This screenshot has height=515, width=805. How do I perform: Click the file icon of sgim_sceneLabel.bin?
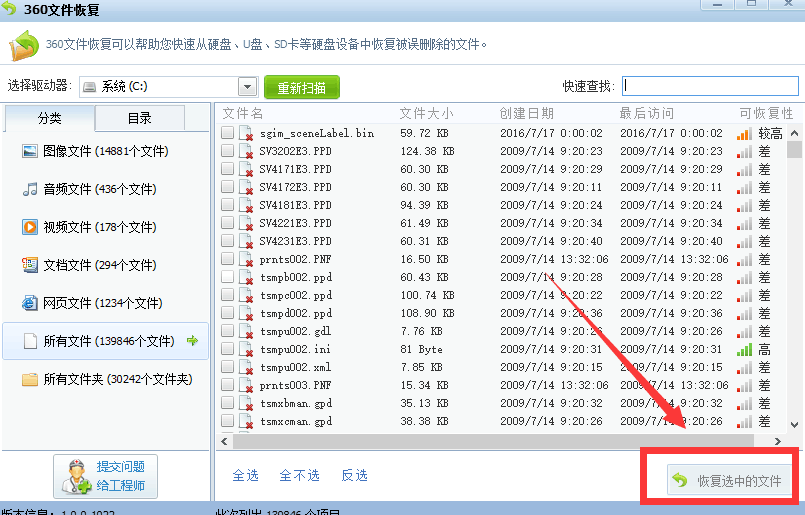click(246, 133)
